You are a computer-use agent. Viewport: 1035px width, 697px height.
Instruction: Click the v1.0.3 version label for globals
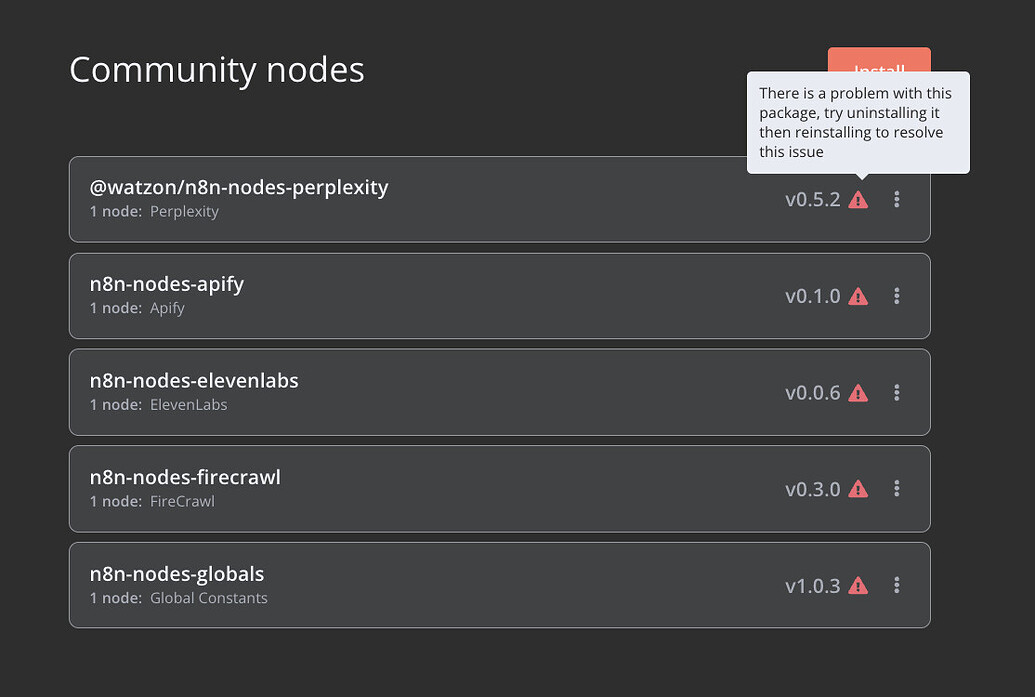810,585
